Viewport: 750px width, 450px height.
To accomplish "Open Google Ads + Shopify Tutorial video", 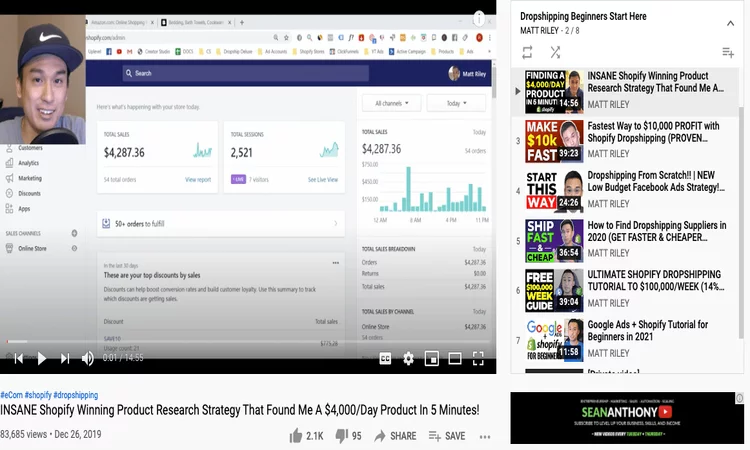I will pos(627,340).
